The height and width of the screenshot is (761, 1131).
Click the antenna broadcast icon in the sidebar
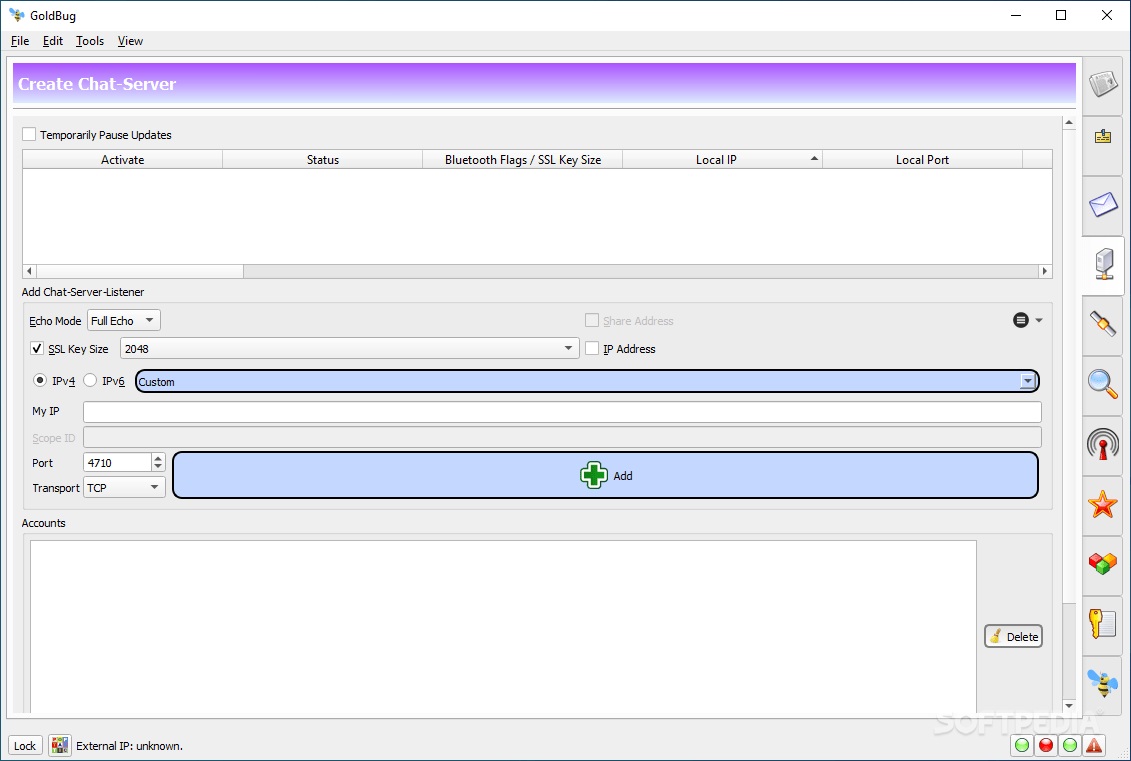tap(1102, 445)
